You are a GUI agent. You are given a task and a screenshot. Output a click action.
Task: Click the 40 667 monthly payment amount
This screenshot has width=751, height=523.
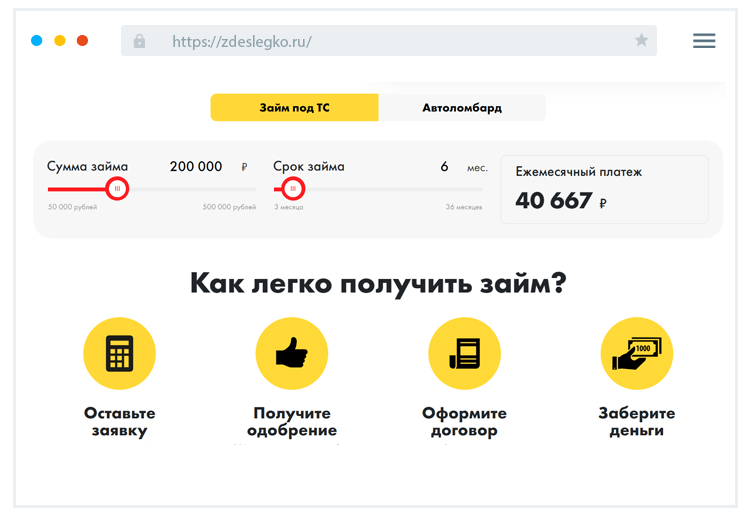pyautogui.click(x=554, y=201)
